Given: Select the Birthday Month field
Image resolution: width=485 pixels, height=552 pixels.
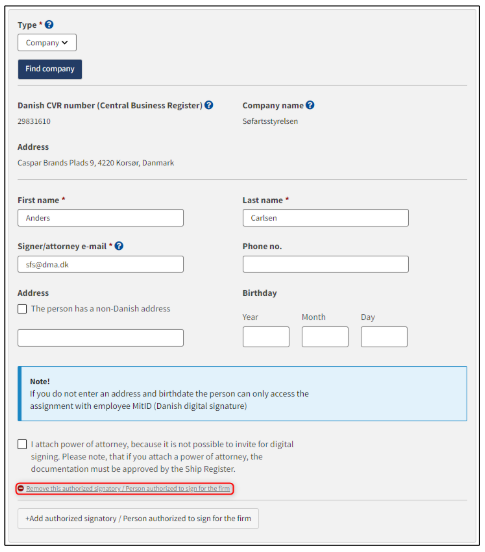Looking at the screenshot, I should [325, 337].
